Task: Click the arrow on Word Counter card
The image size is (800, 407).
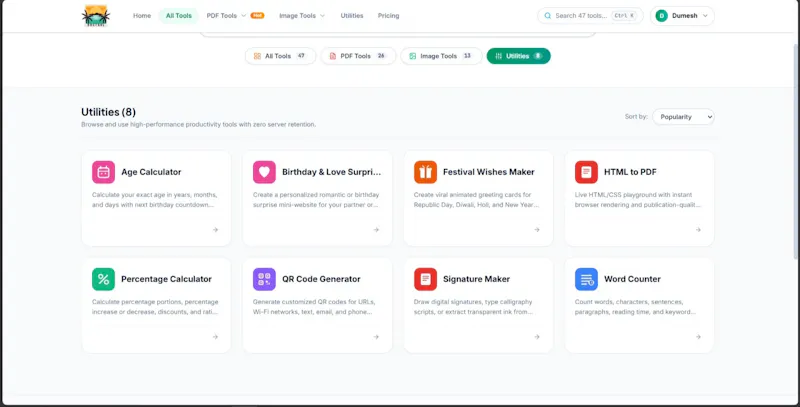Action: tap(698, 337)
